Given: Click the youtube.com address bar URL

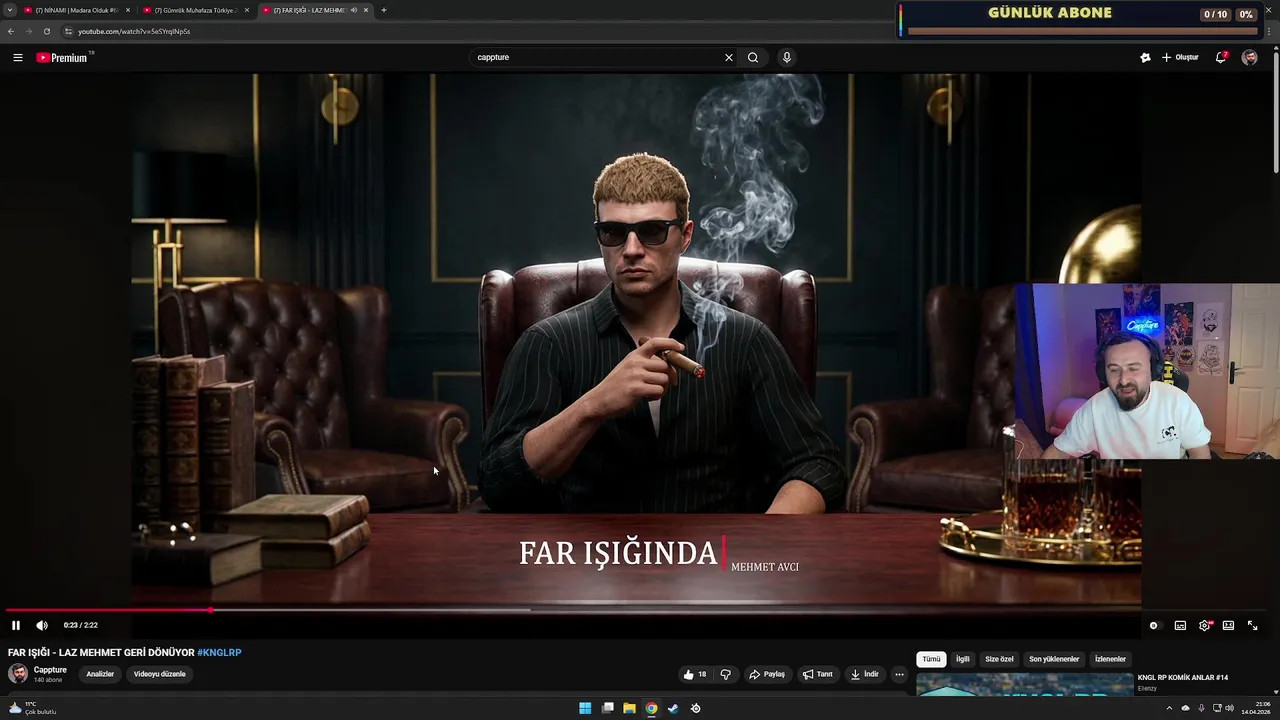Looking at the screenshot, I should click(134, 31).
